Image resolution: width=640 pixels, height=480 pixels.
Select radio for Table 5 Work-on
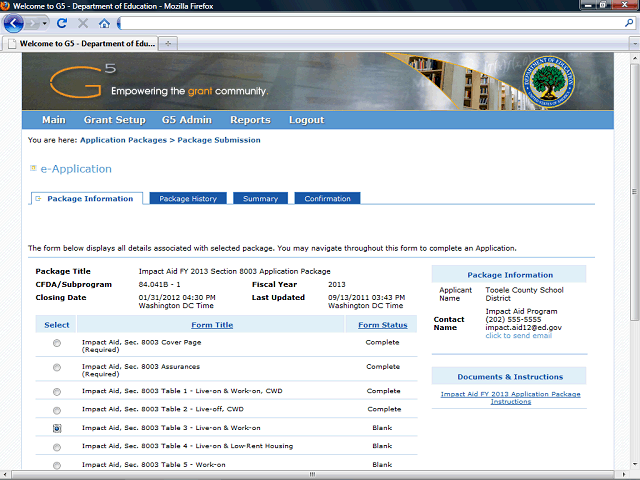(57, 465)
